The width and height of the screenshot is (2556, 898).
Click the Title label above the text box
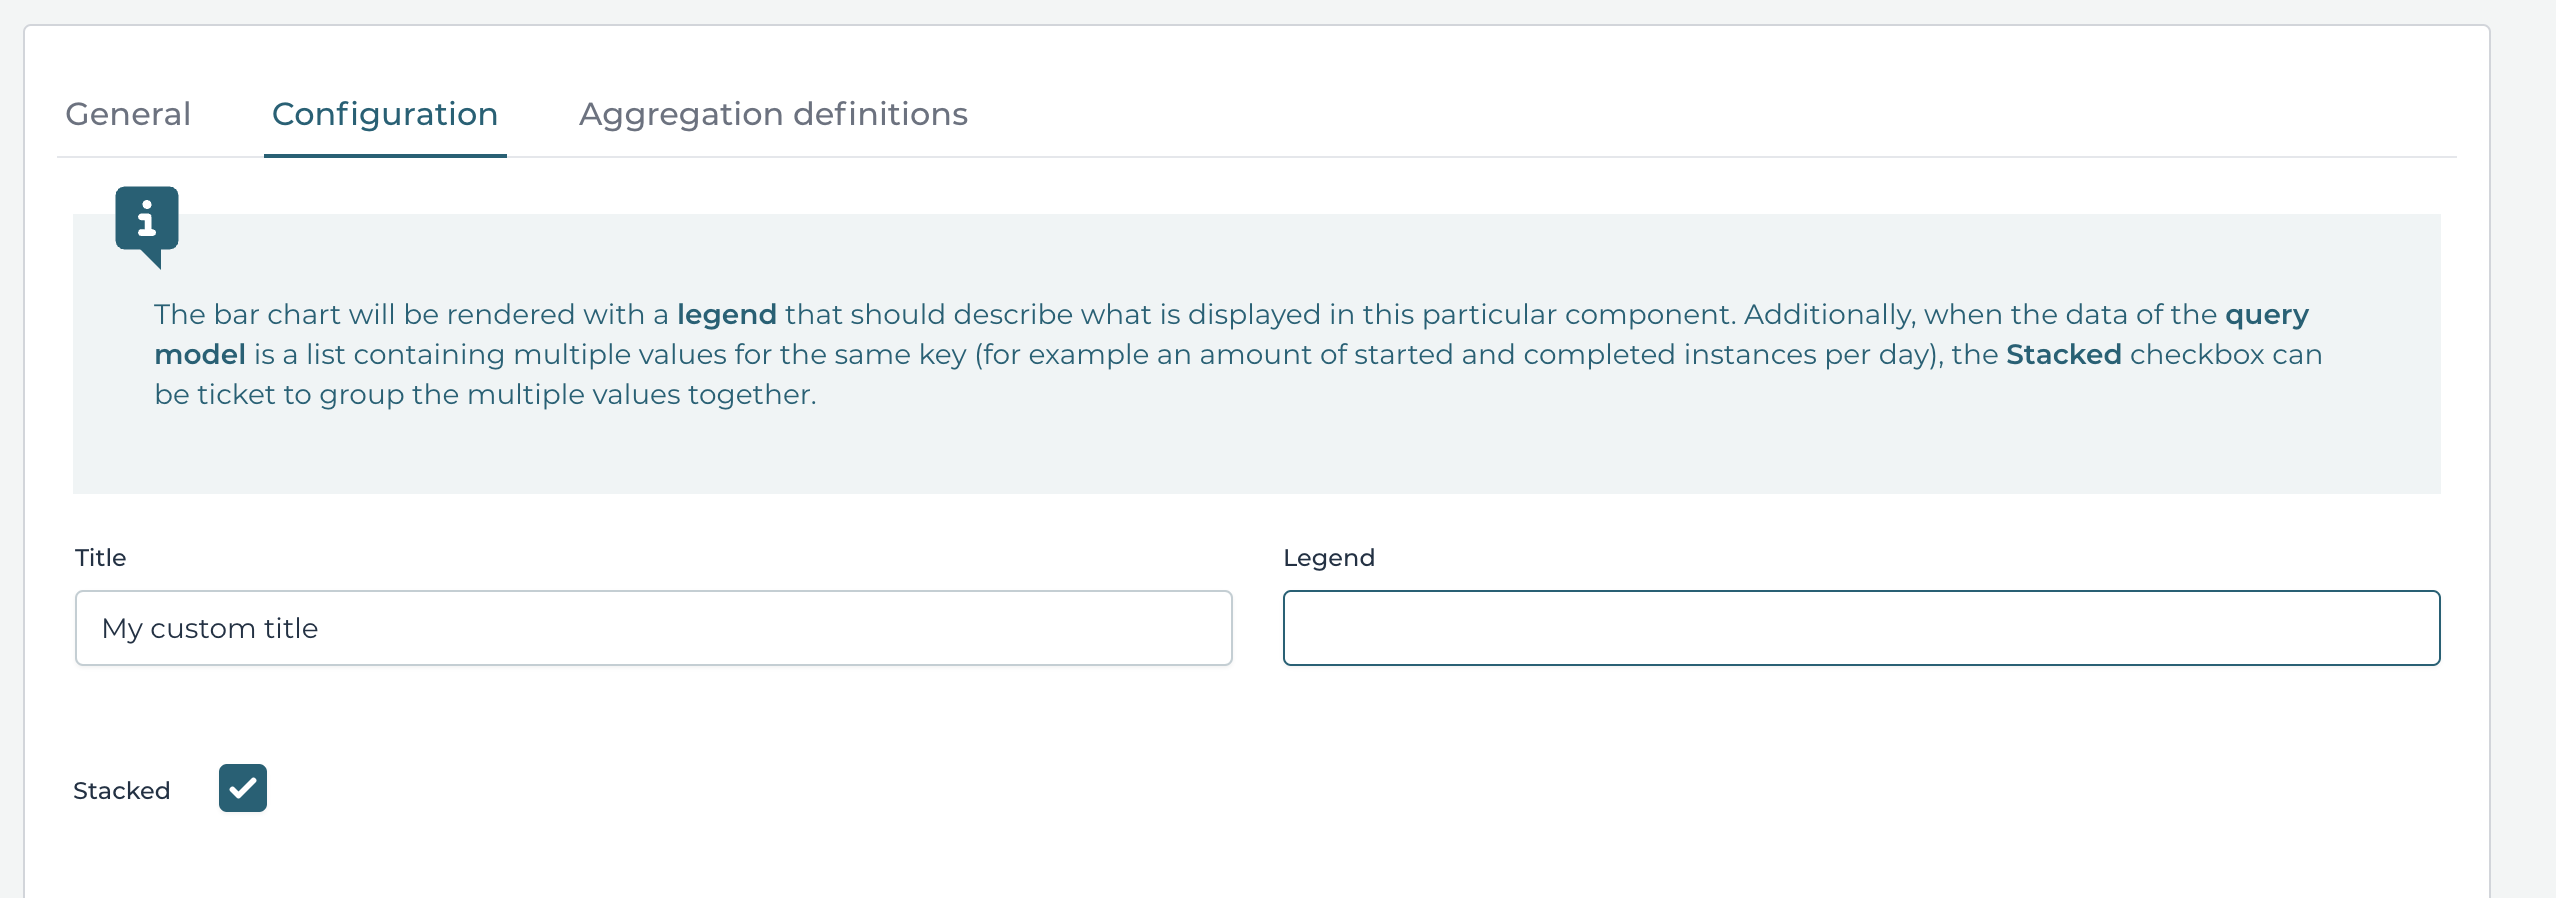[x=100, y=557]
